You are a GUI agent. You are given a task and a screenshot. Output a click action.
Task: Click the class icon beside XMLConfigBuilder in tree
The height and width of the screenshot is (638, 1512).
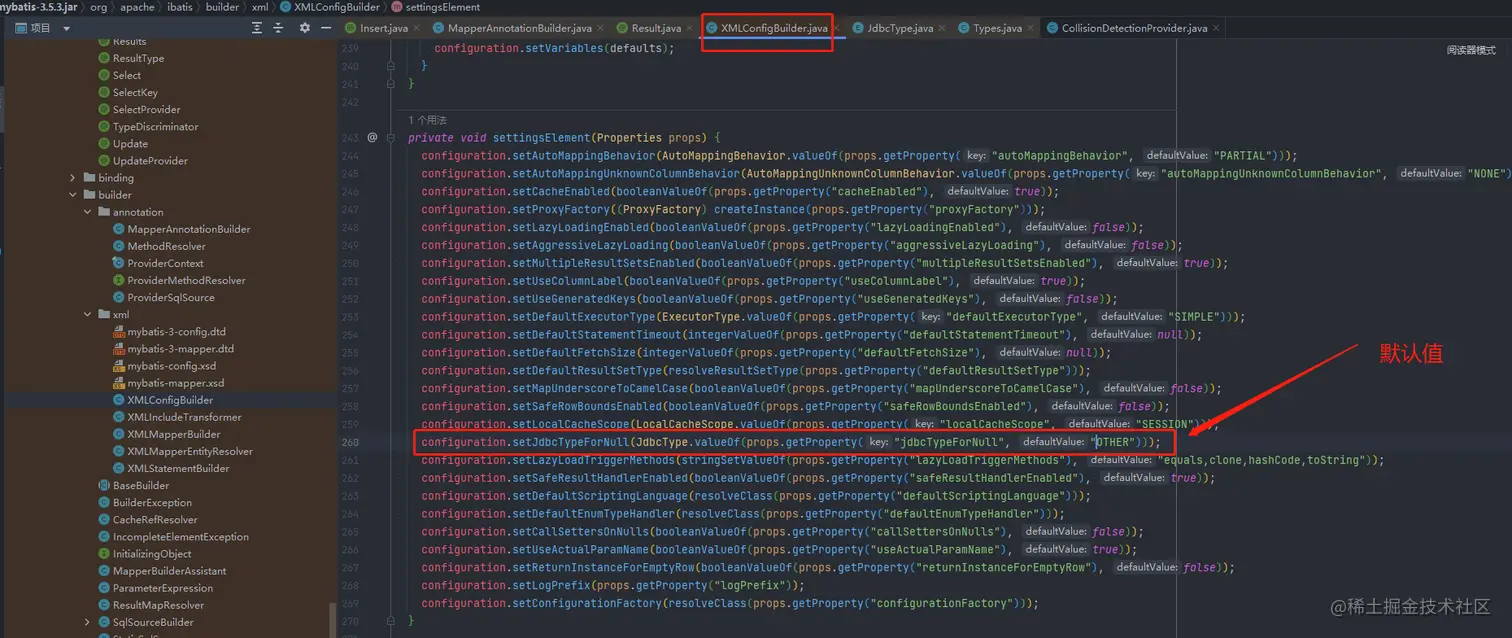click(x=119, y=400)
